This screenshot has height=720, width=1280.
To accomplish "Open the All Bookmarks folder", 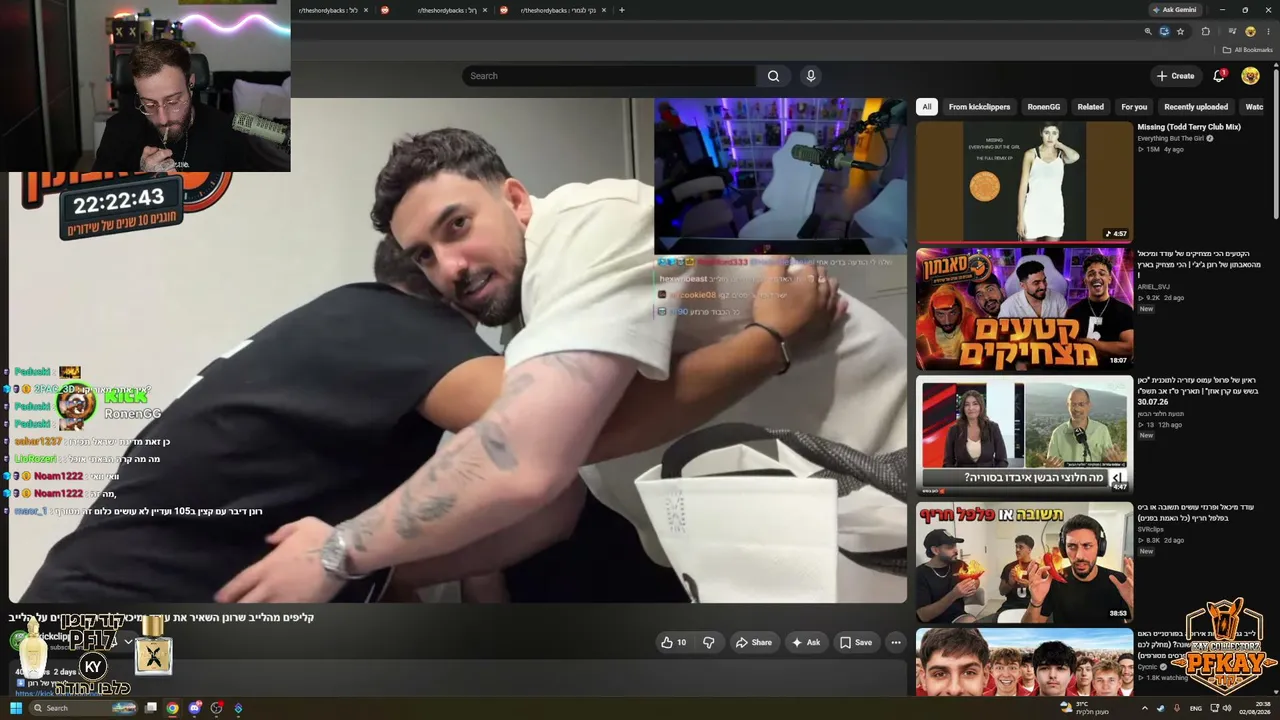I will tap(1247, 50).
